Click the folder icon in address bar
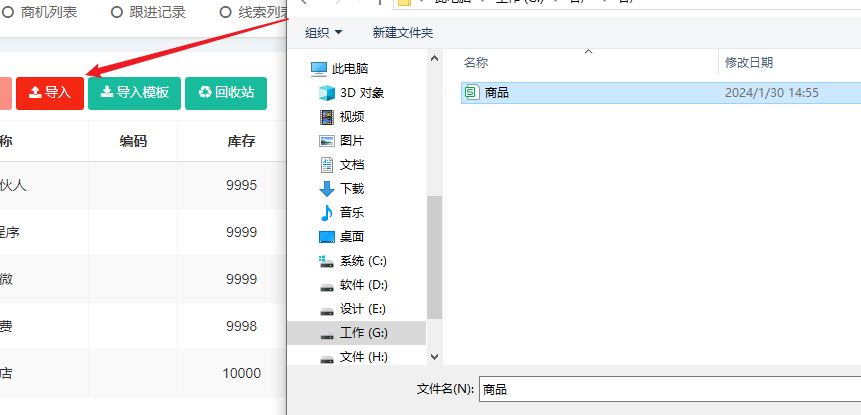The height and width of the screenshot is (415, 861). (x=405, y=2)
